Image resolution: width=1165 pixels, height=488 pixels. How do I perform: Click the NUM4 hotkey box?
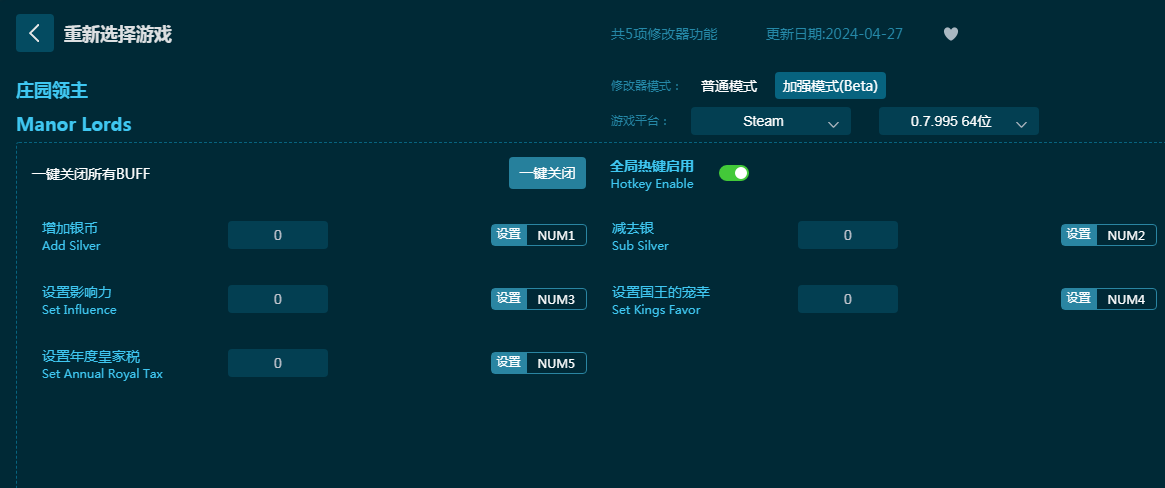[x=1126, y=299]
